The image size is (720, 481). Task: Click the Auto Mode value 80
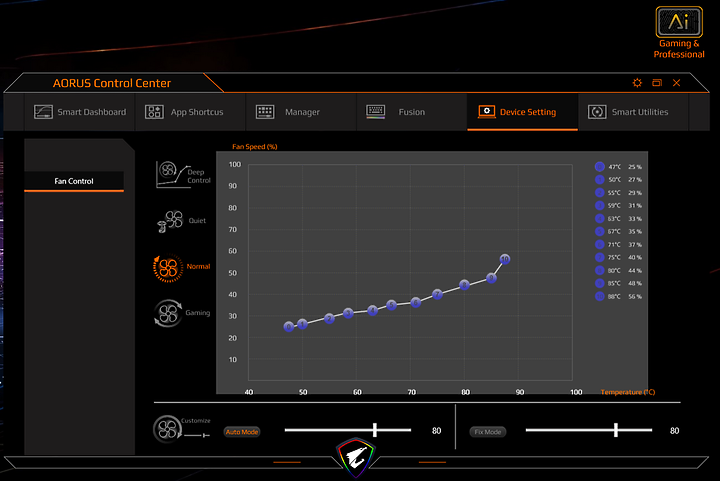(436, 431)
